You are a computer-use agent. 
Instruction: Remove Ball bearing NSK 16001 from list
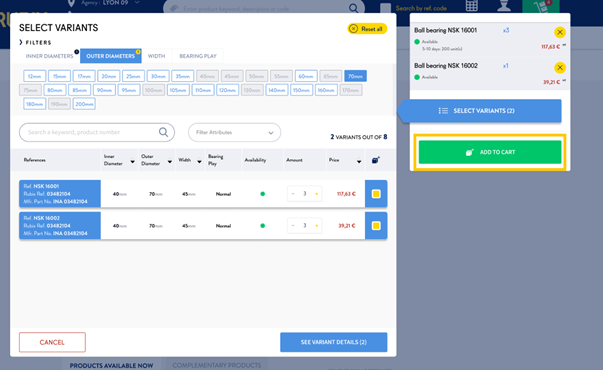click(560, 32)
